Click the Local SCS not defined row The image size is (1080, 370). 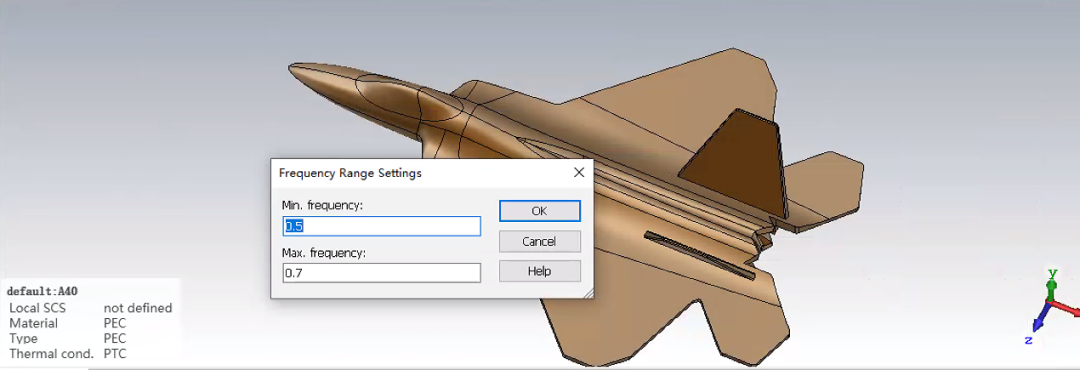pyautogui.click(x=90, y=308)
